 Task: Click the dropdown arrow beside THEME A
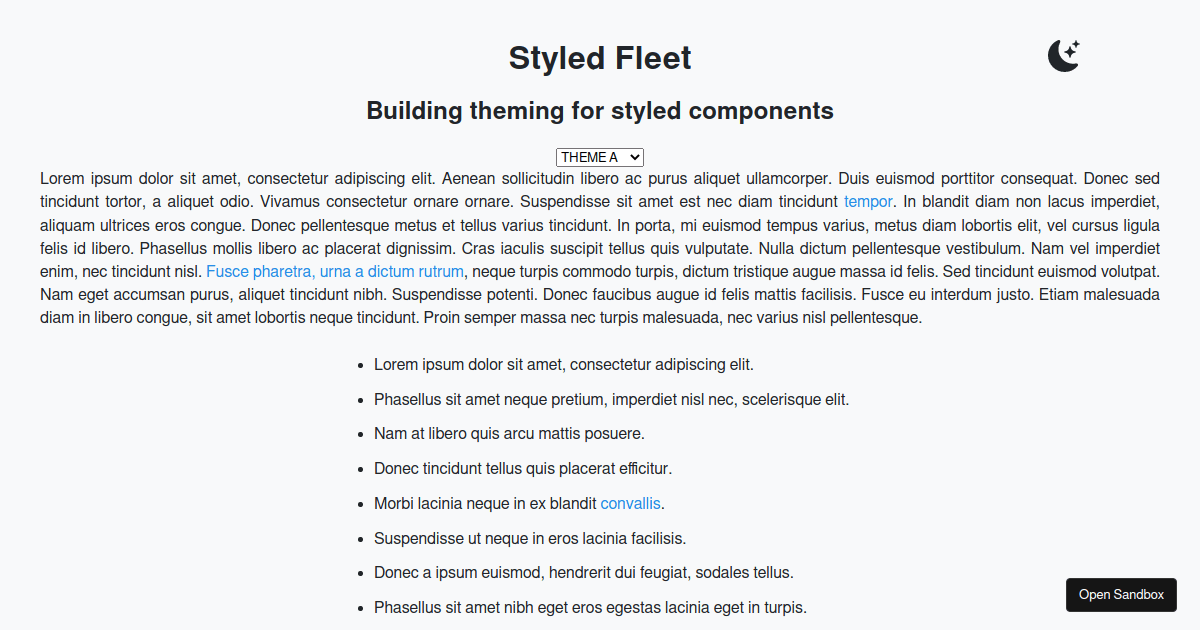(636, 157)
